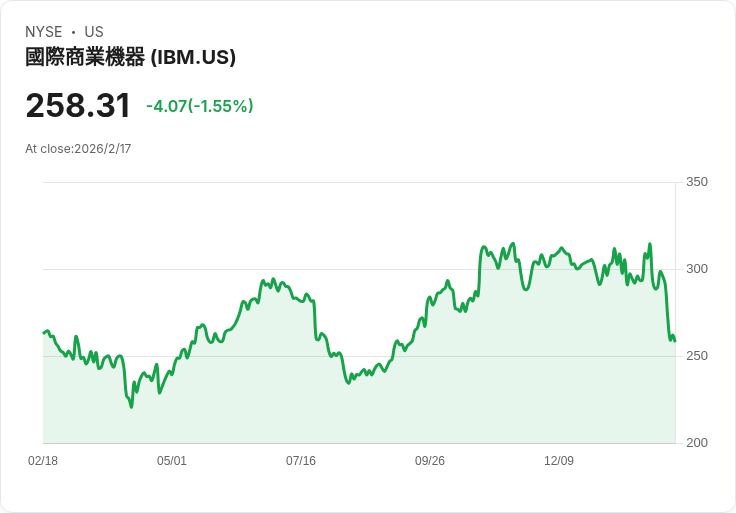Click the current price 258.31

point(78,106)
